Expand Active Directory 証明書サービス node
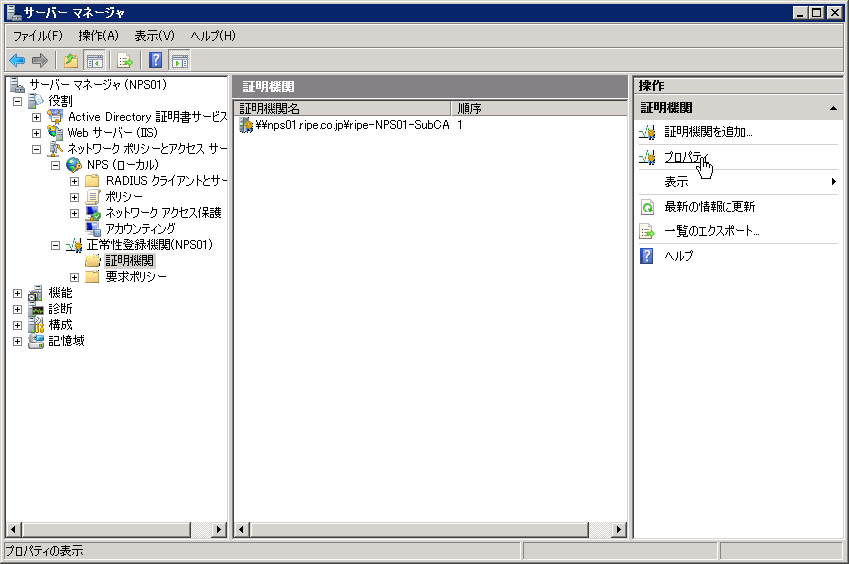This screenshot has height=564, width=849. (36, 117)
